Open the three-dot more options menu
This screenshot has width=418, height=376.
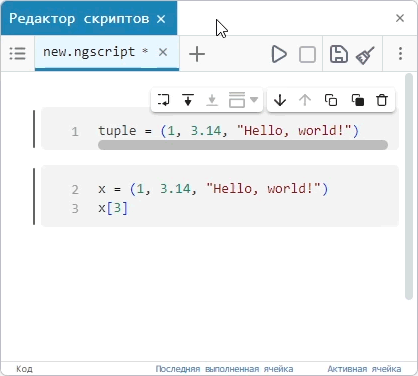coord(400,54)
